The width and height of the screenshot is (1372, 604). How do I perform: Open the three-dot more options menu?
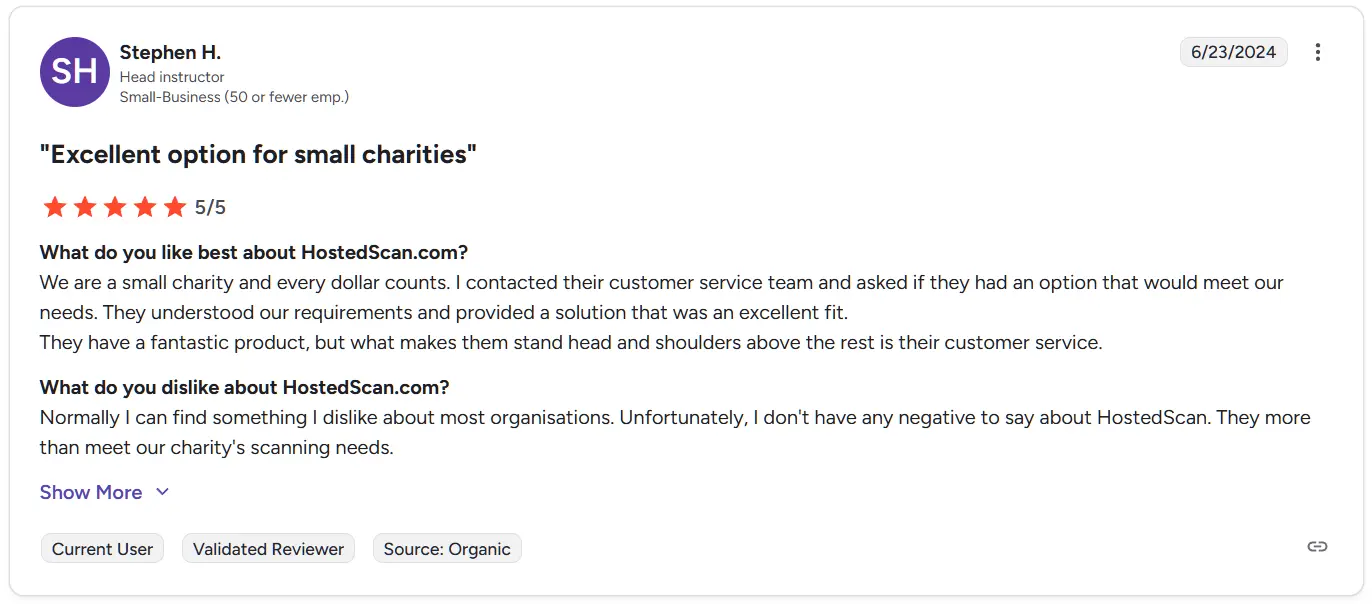point(1318,52)
